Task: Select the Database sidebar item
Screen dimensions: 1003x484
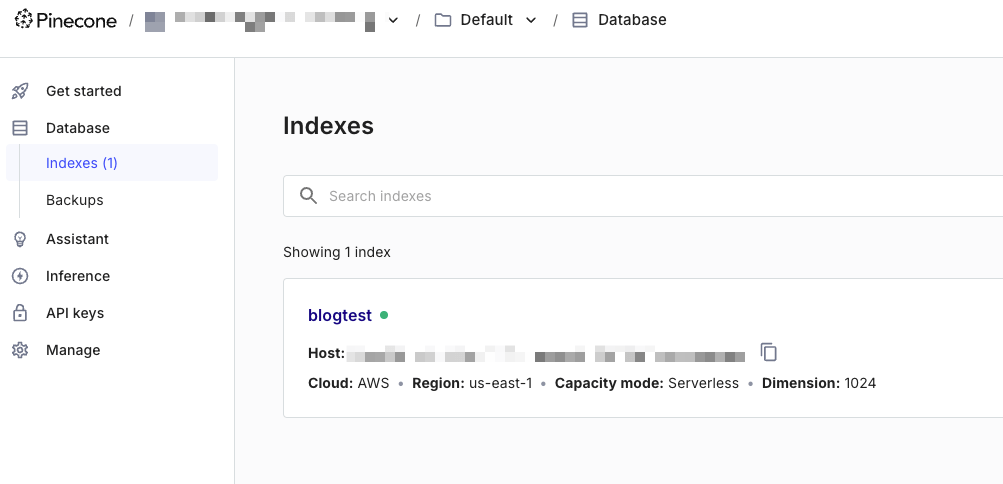Action: (x=77, y=128)
